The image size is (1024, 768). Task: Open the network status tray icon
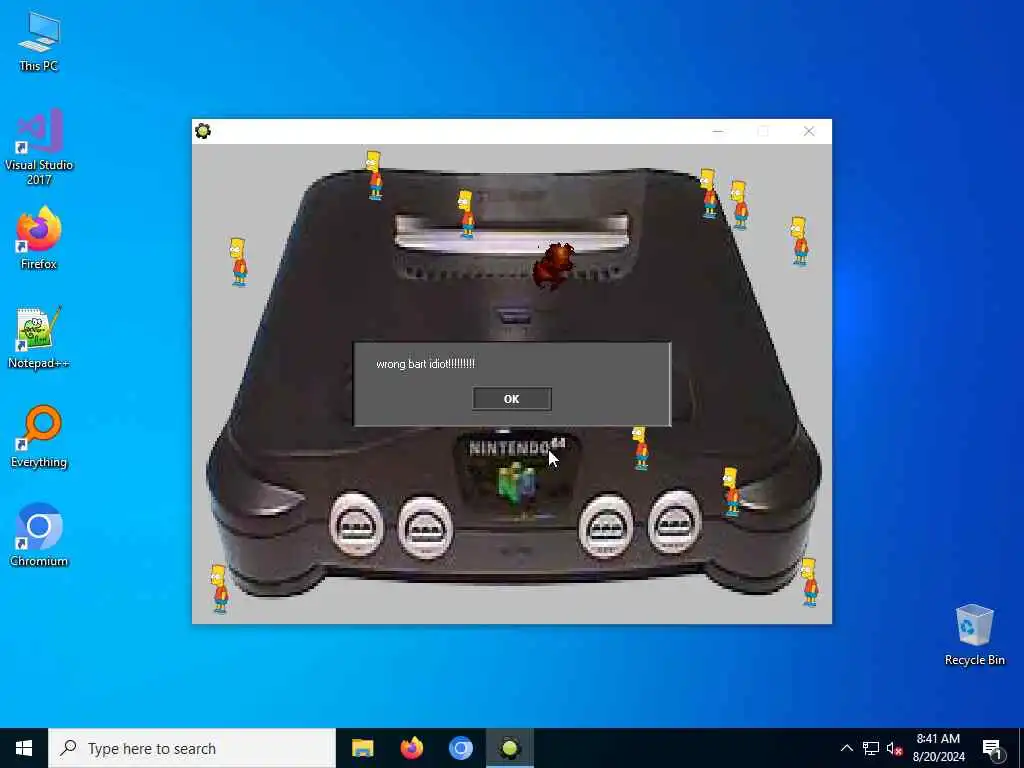click(871, 748)
